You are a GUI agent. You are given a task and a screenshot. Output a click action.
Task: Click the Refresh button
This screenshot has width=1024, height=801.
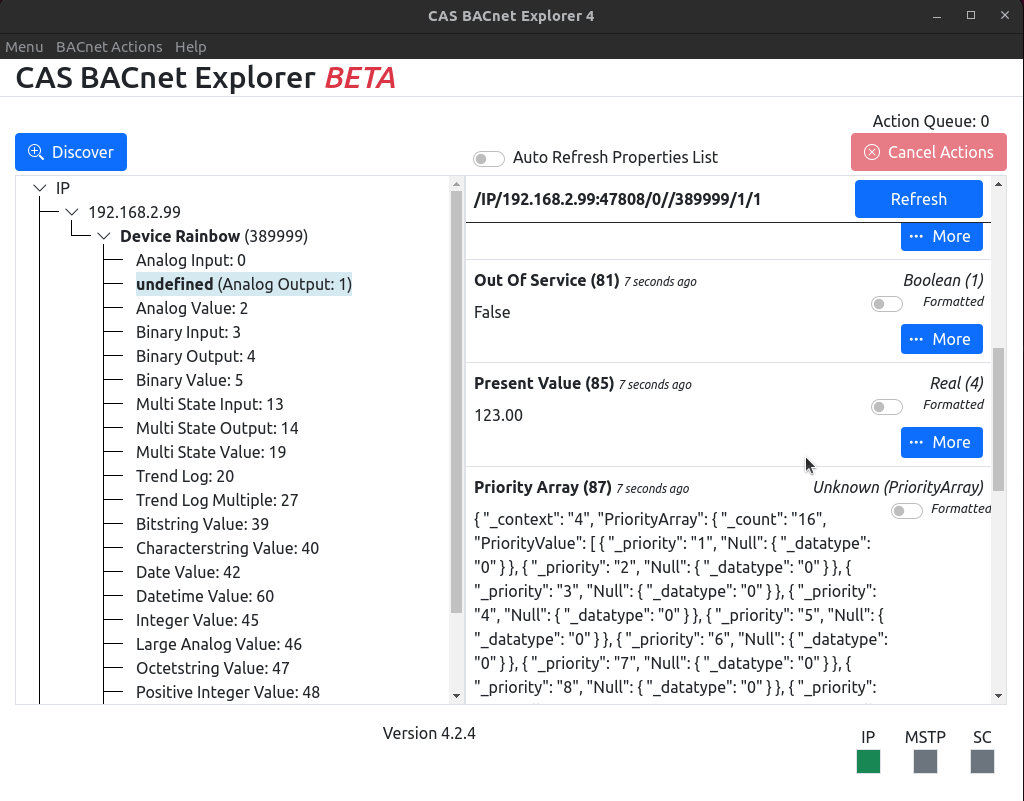click(918, 199)
